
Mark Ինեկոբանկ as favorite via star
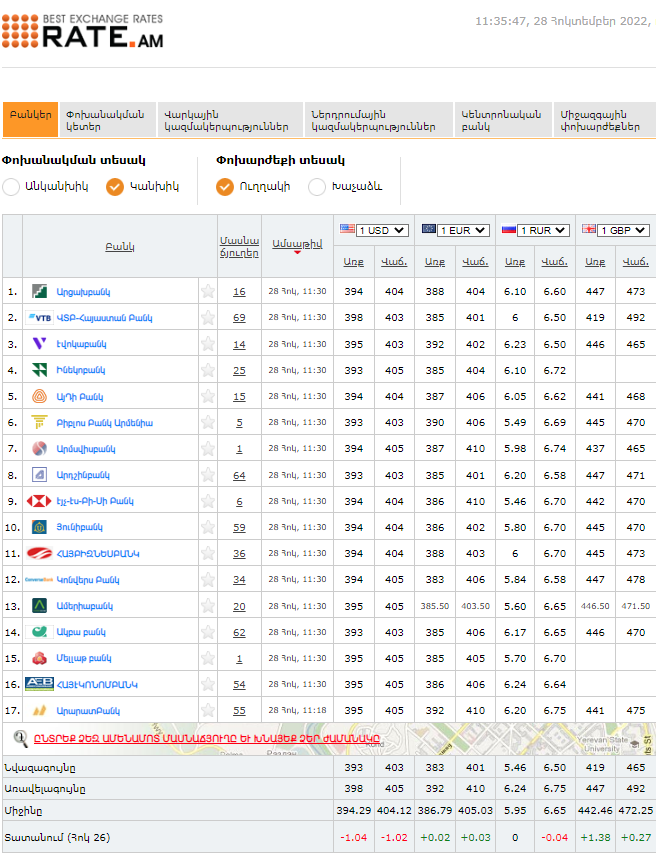coord(208,370)
